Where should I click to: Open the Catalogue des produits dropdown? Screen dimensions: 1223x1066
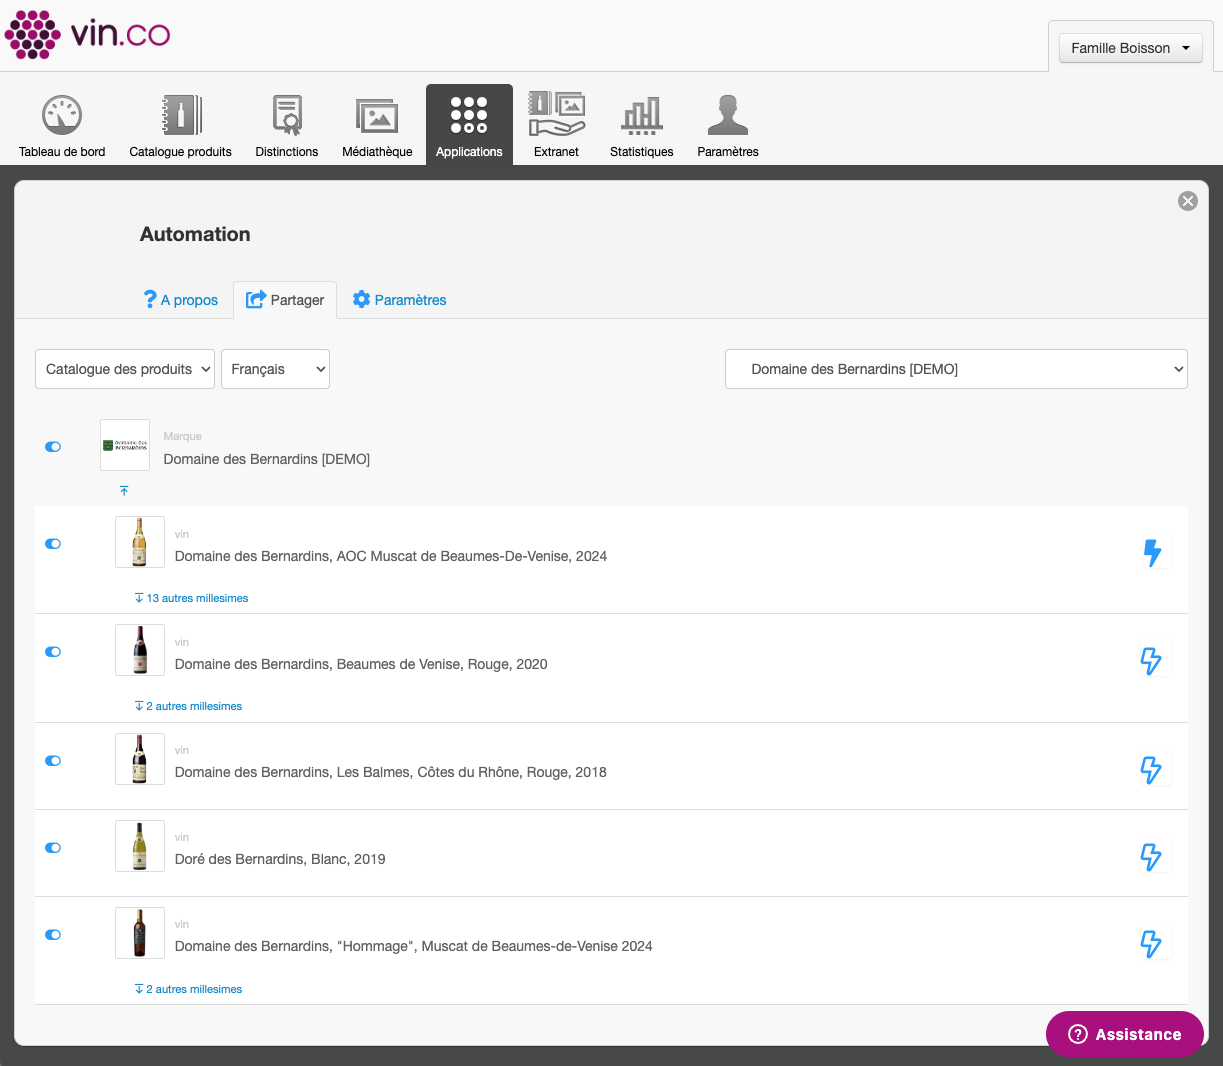click(x=125, y=369)
